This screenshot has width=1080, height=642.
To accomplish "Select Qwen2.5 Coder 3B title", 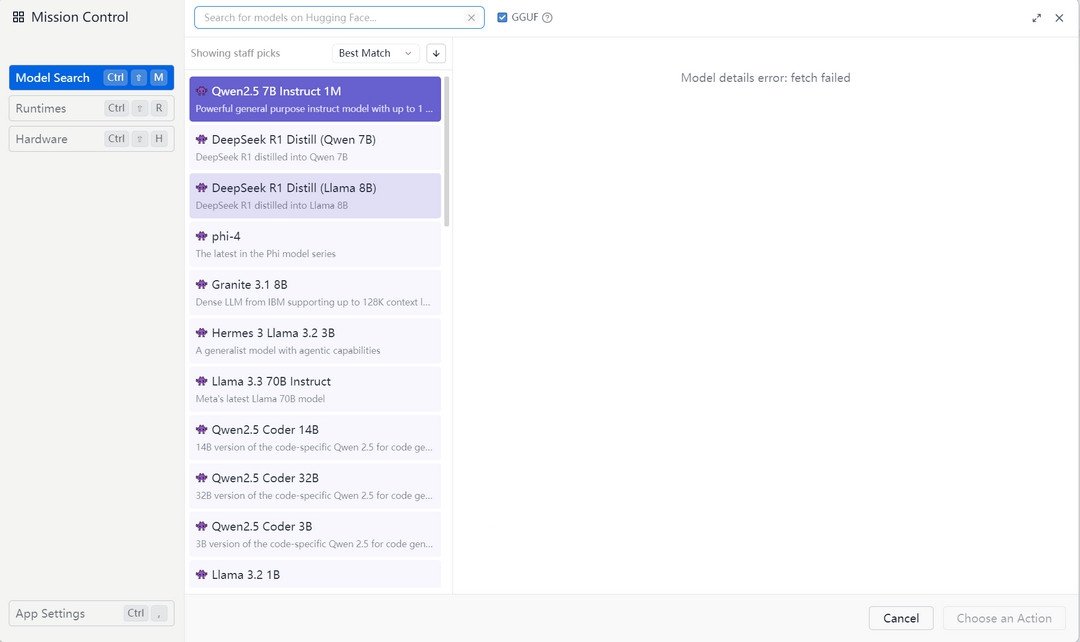I will click(262, 526).
